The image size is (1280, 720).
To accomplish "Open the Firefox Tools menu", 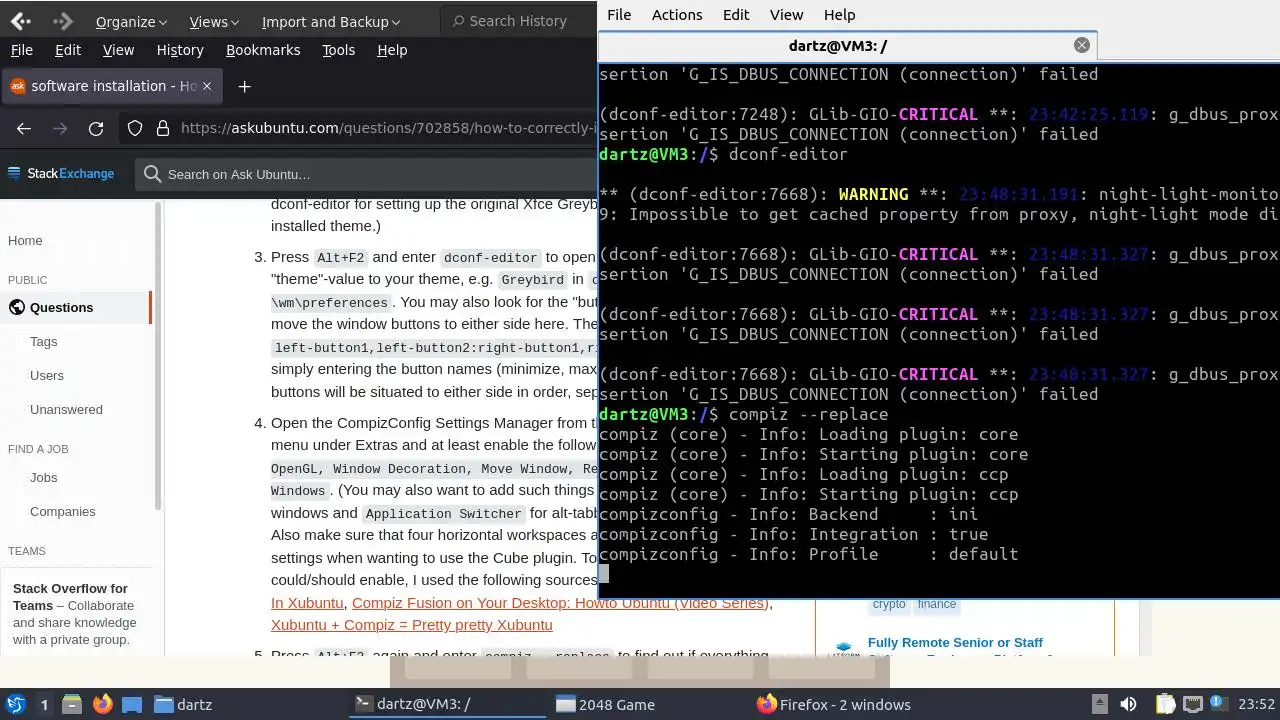I will (338, 50).
